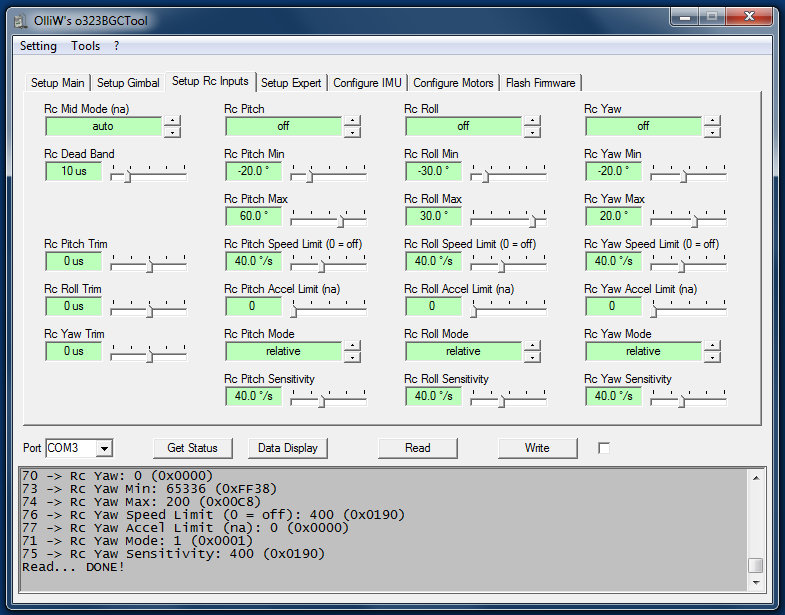Open the Port COM3 dropdown
The height and width of the screenshot is (615, 785).
(x=104, y=448)
